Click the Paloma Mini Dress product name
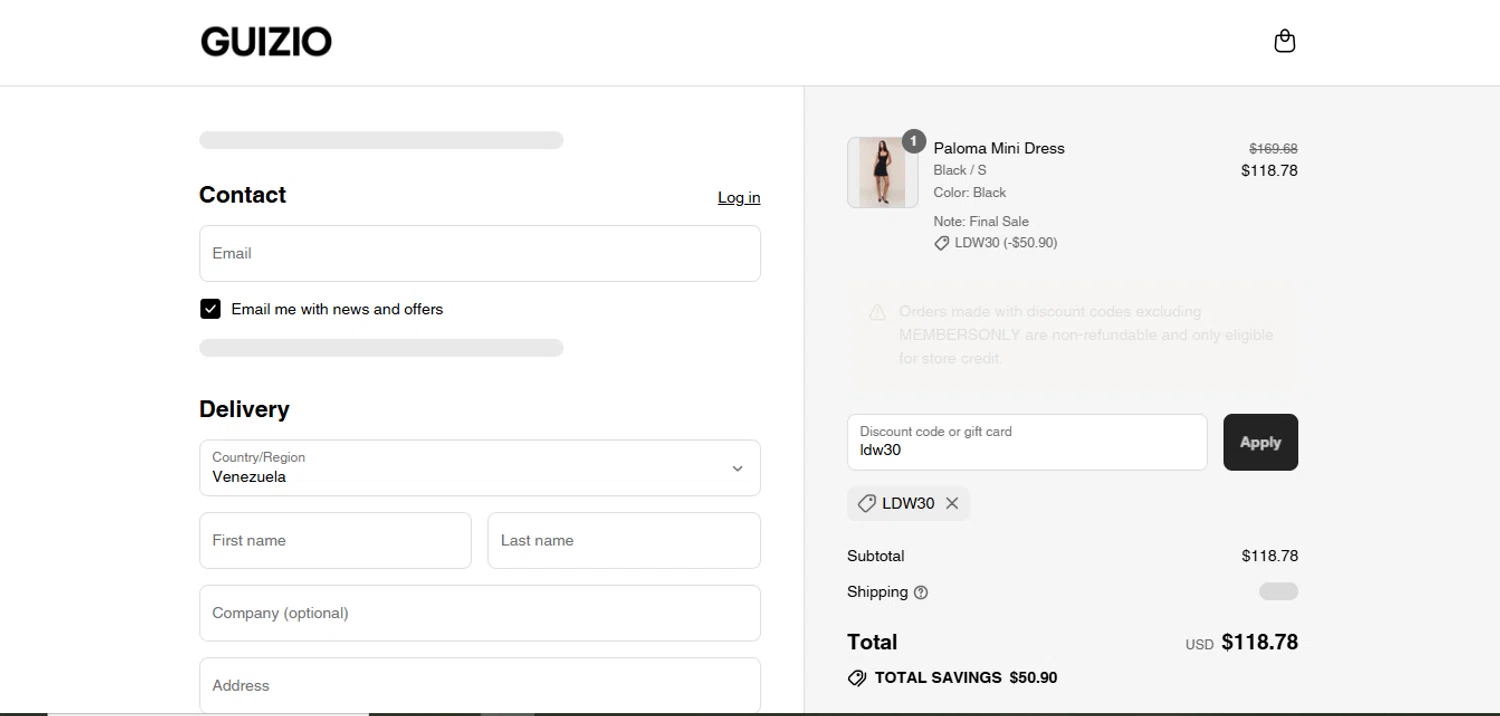 pyautogui.click(x=999, y=148)
